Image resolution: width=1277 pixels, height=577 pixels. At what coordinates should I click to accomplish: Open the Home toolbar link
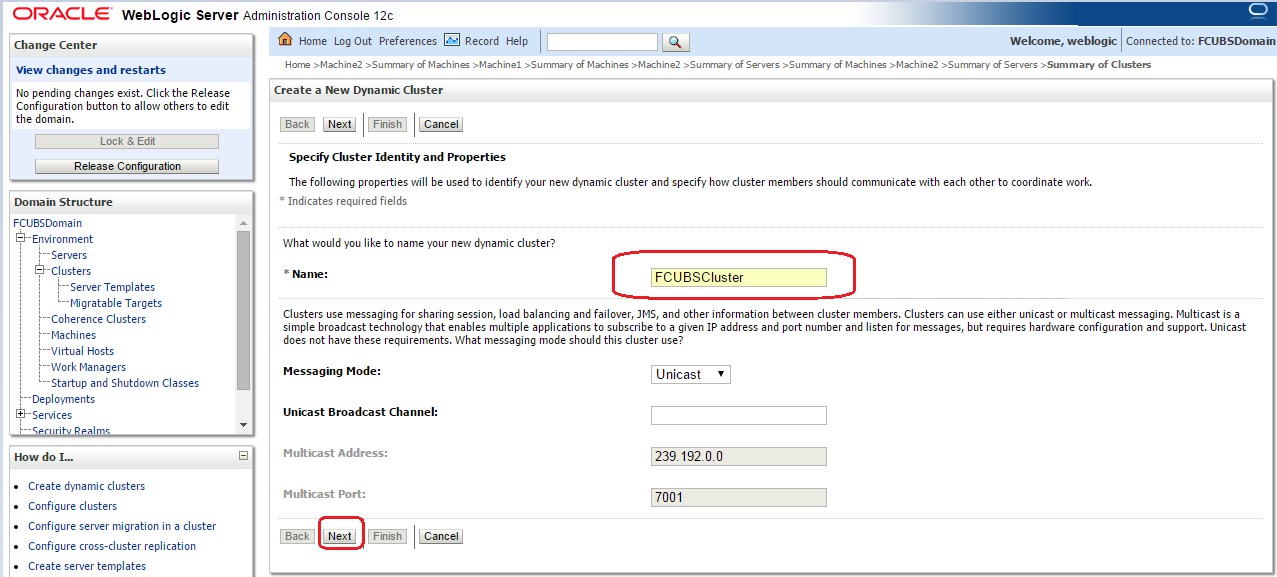313,41
